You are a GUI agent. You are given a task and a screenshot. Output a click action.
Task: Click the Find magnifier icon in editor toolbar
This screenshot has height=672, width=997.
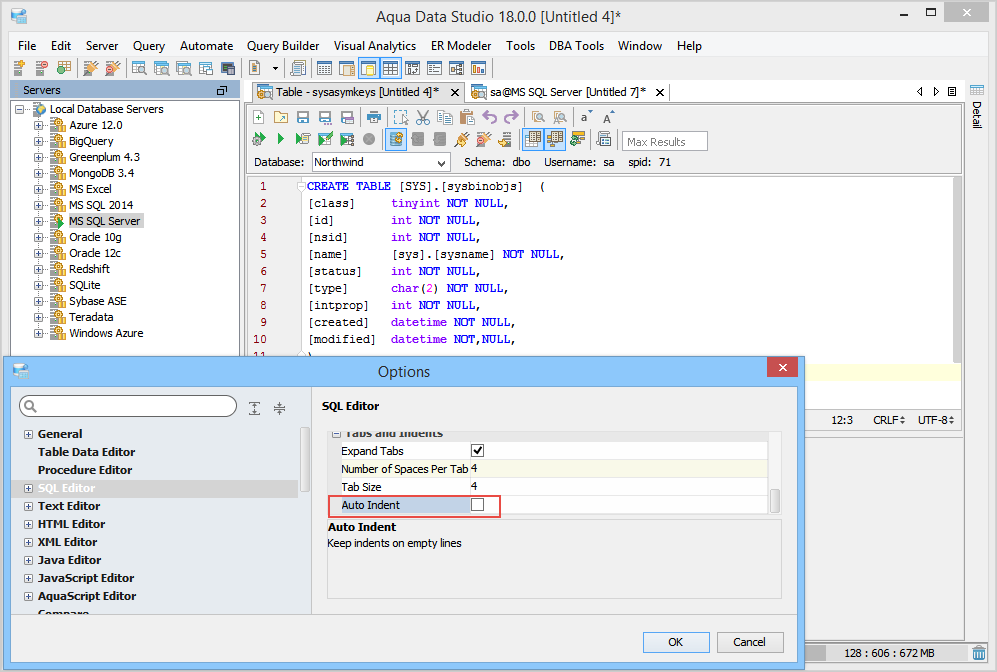(x=538, y=117)
